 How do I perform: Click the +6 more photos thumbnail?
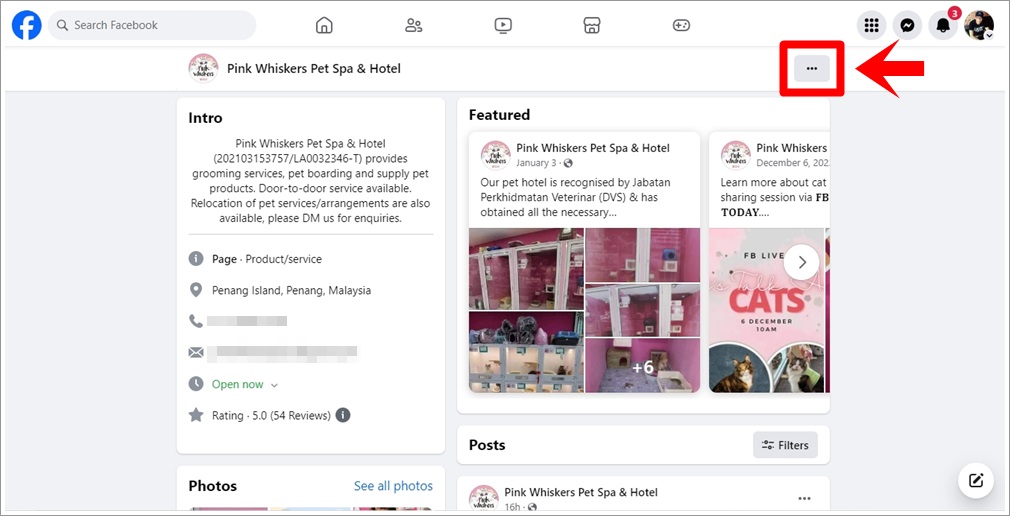[643, 365]
